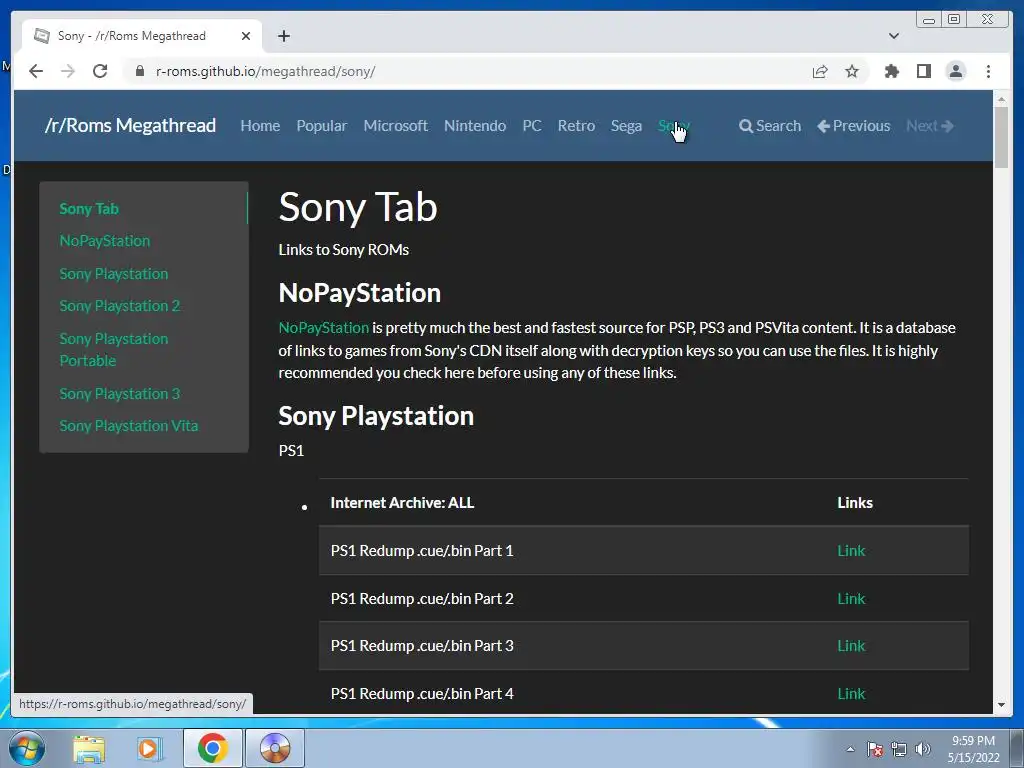This screenshot has height=768, width=1024.
Task: Click the Action Center flag icon
Action: point(875,749)
